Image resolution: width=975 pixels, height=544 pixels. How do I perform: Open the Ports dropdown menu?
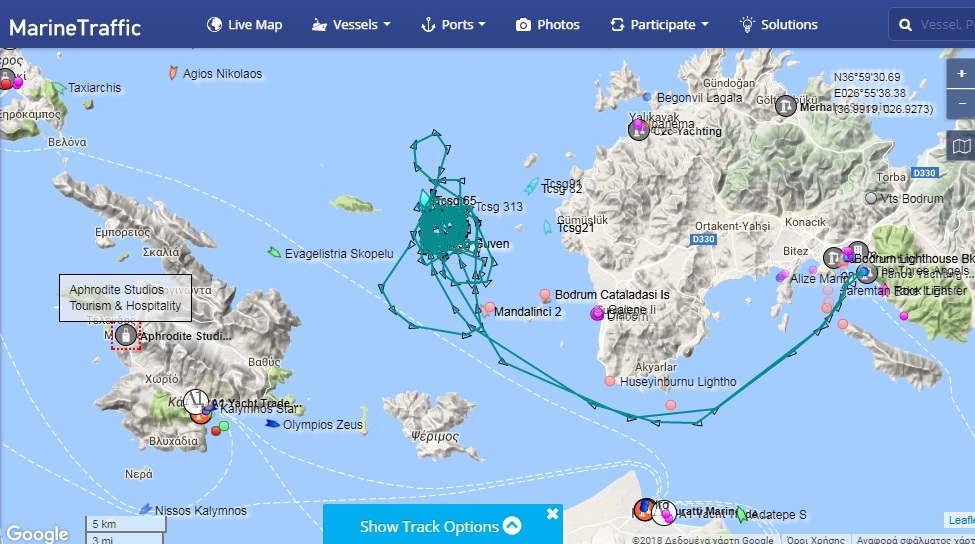453,25
